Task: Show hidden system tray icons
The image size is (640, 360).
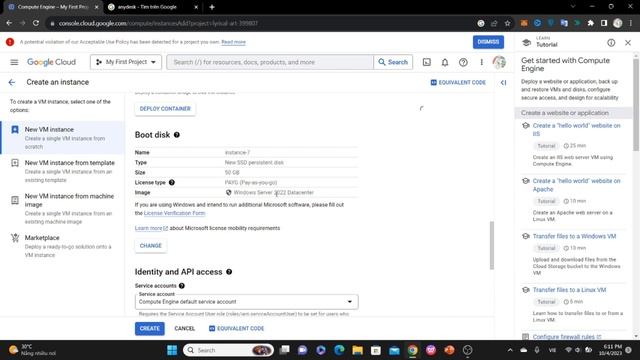Action: coord(510,350)
